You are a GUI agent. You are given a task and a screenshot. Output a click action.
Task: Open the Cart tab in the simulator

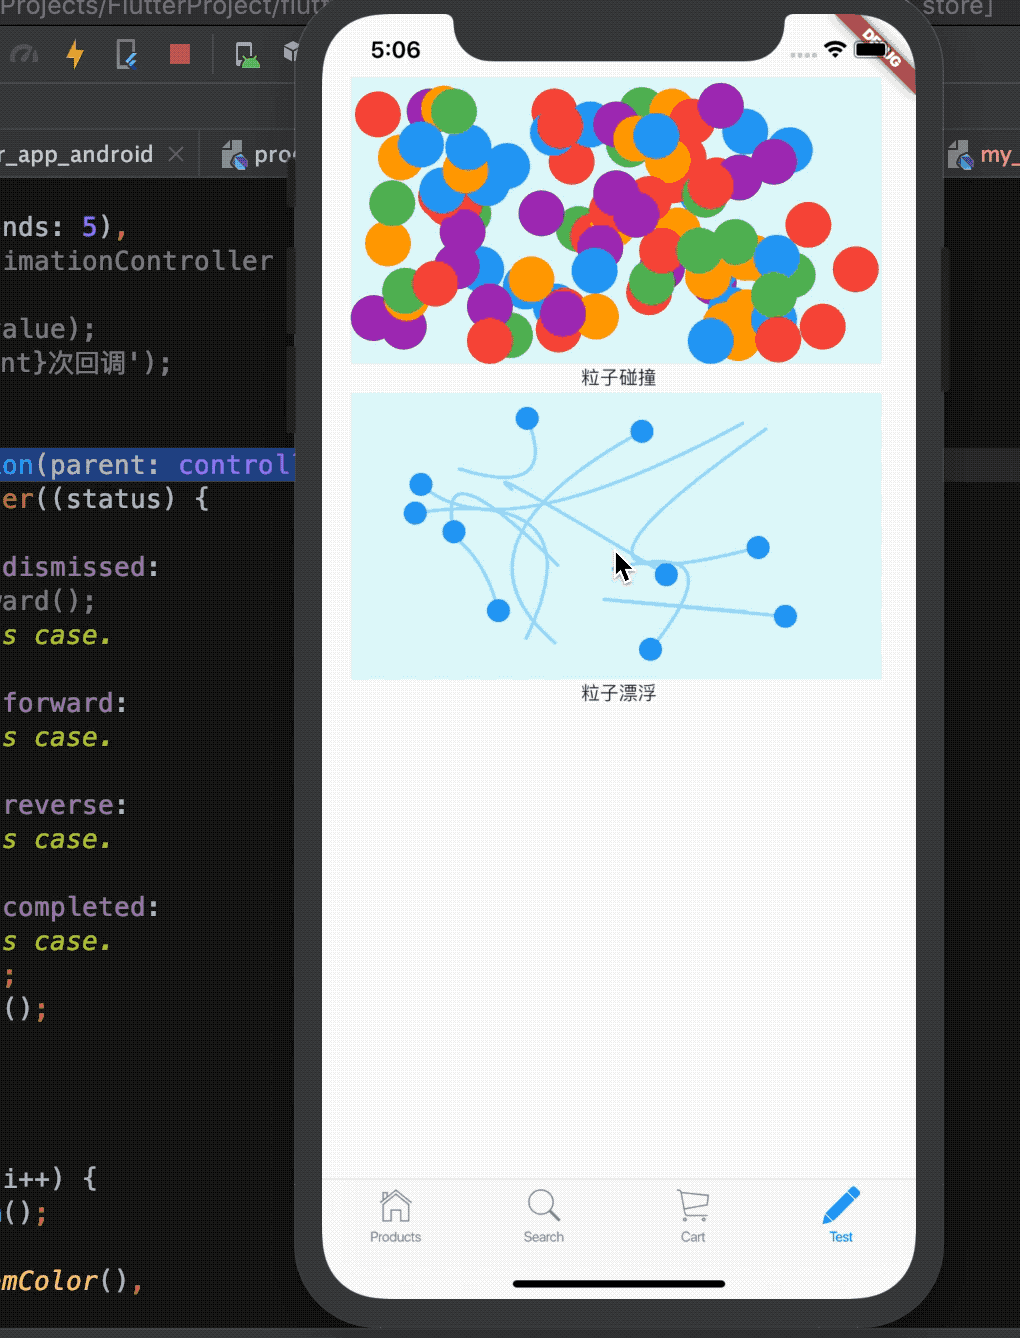click(693, 1216)
